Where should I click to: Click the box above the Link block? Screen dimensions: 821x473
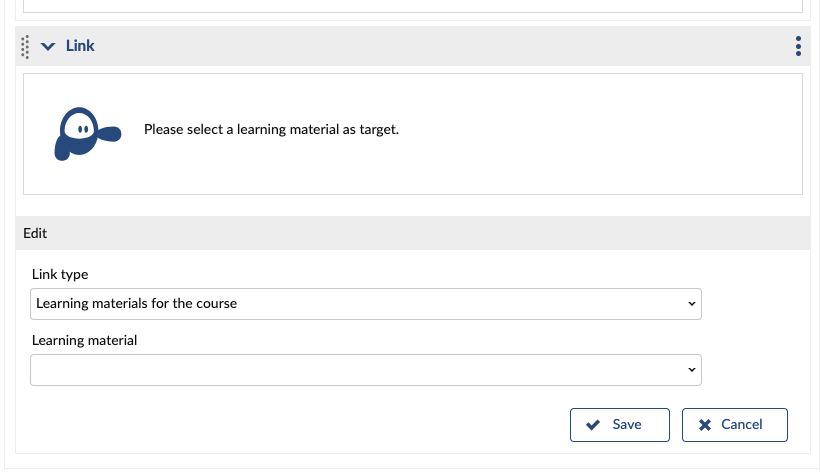click(x=413, y=6)
